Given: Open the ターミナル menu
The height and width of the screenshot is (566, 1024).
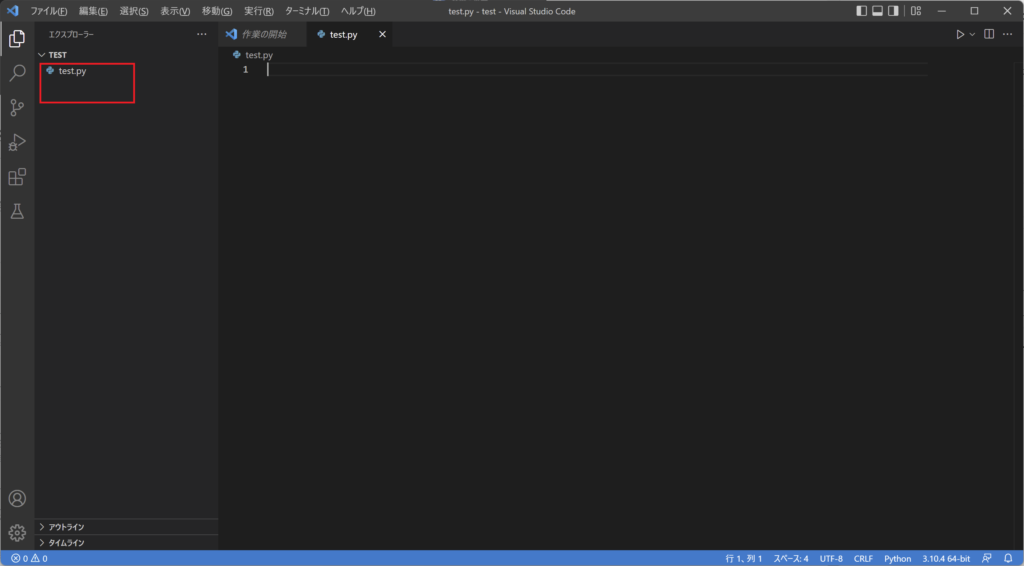Looking at the screenshot, I should (307, 11).
